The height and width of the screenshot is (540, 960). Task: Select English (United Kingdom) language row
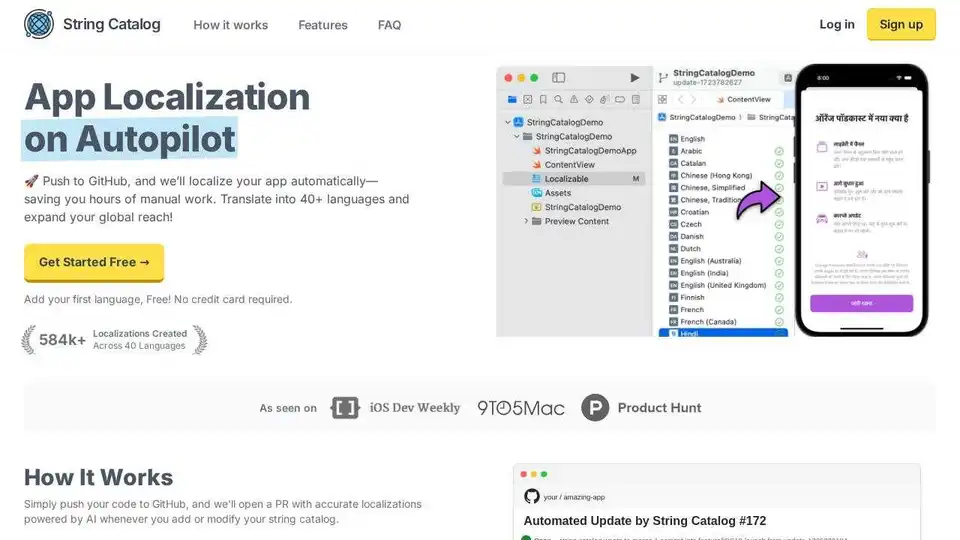(x=718, y=285)
